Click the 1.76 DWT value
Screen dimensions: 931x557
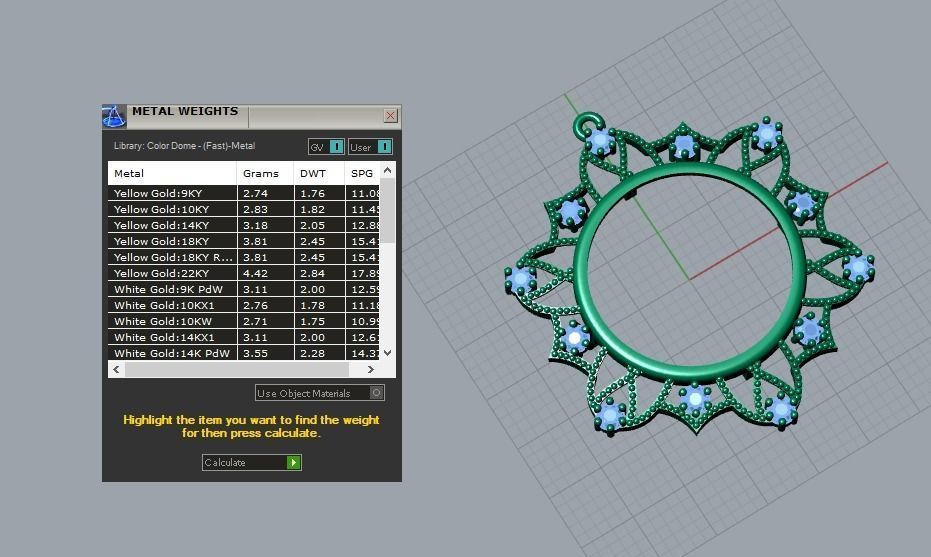(x=312, y=194)
